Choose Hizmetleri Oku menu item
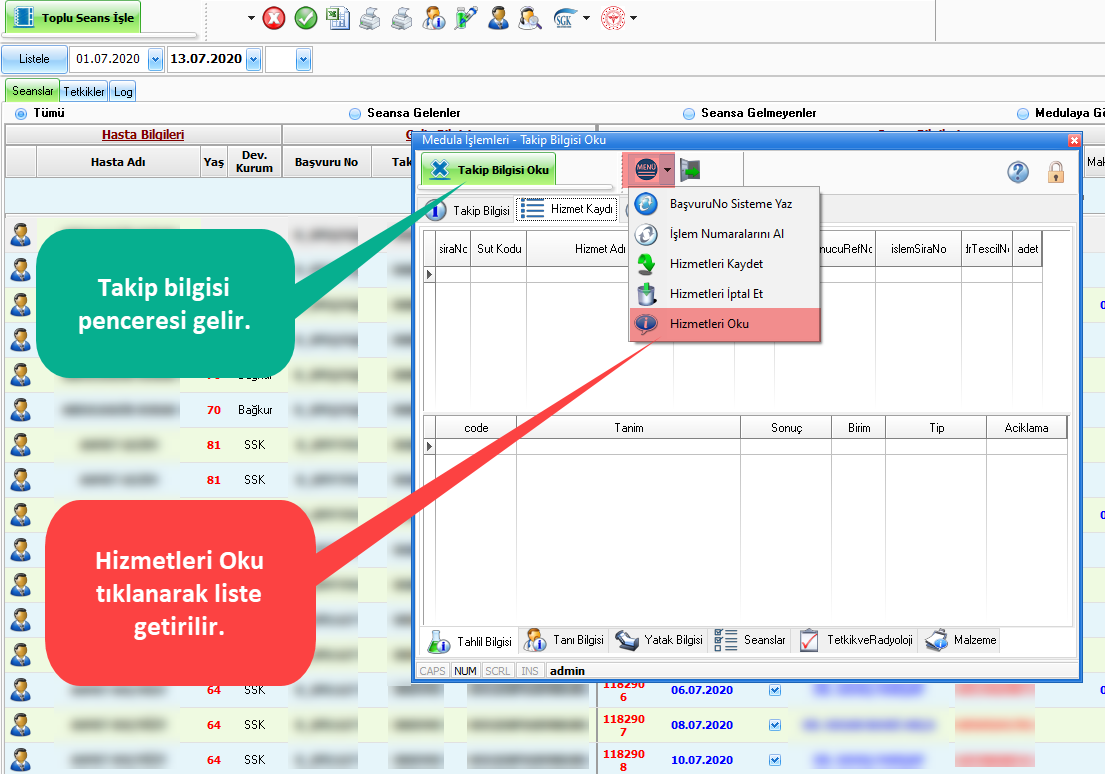This screenshot has height=774, width=1105. point(724,324)
